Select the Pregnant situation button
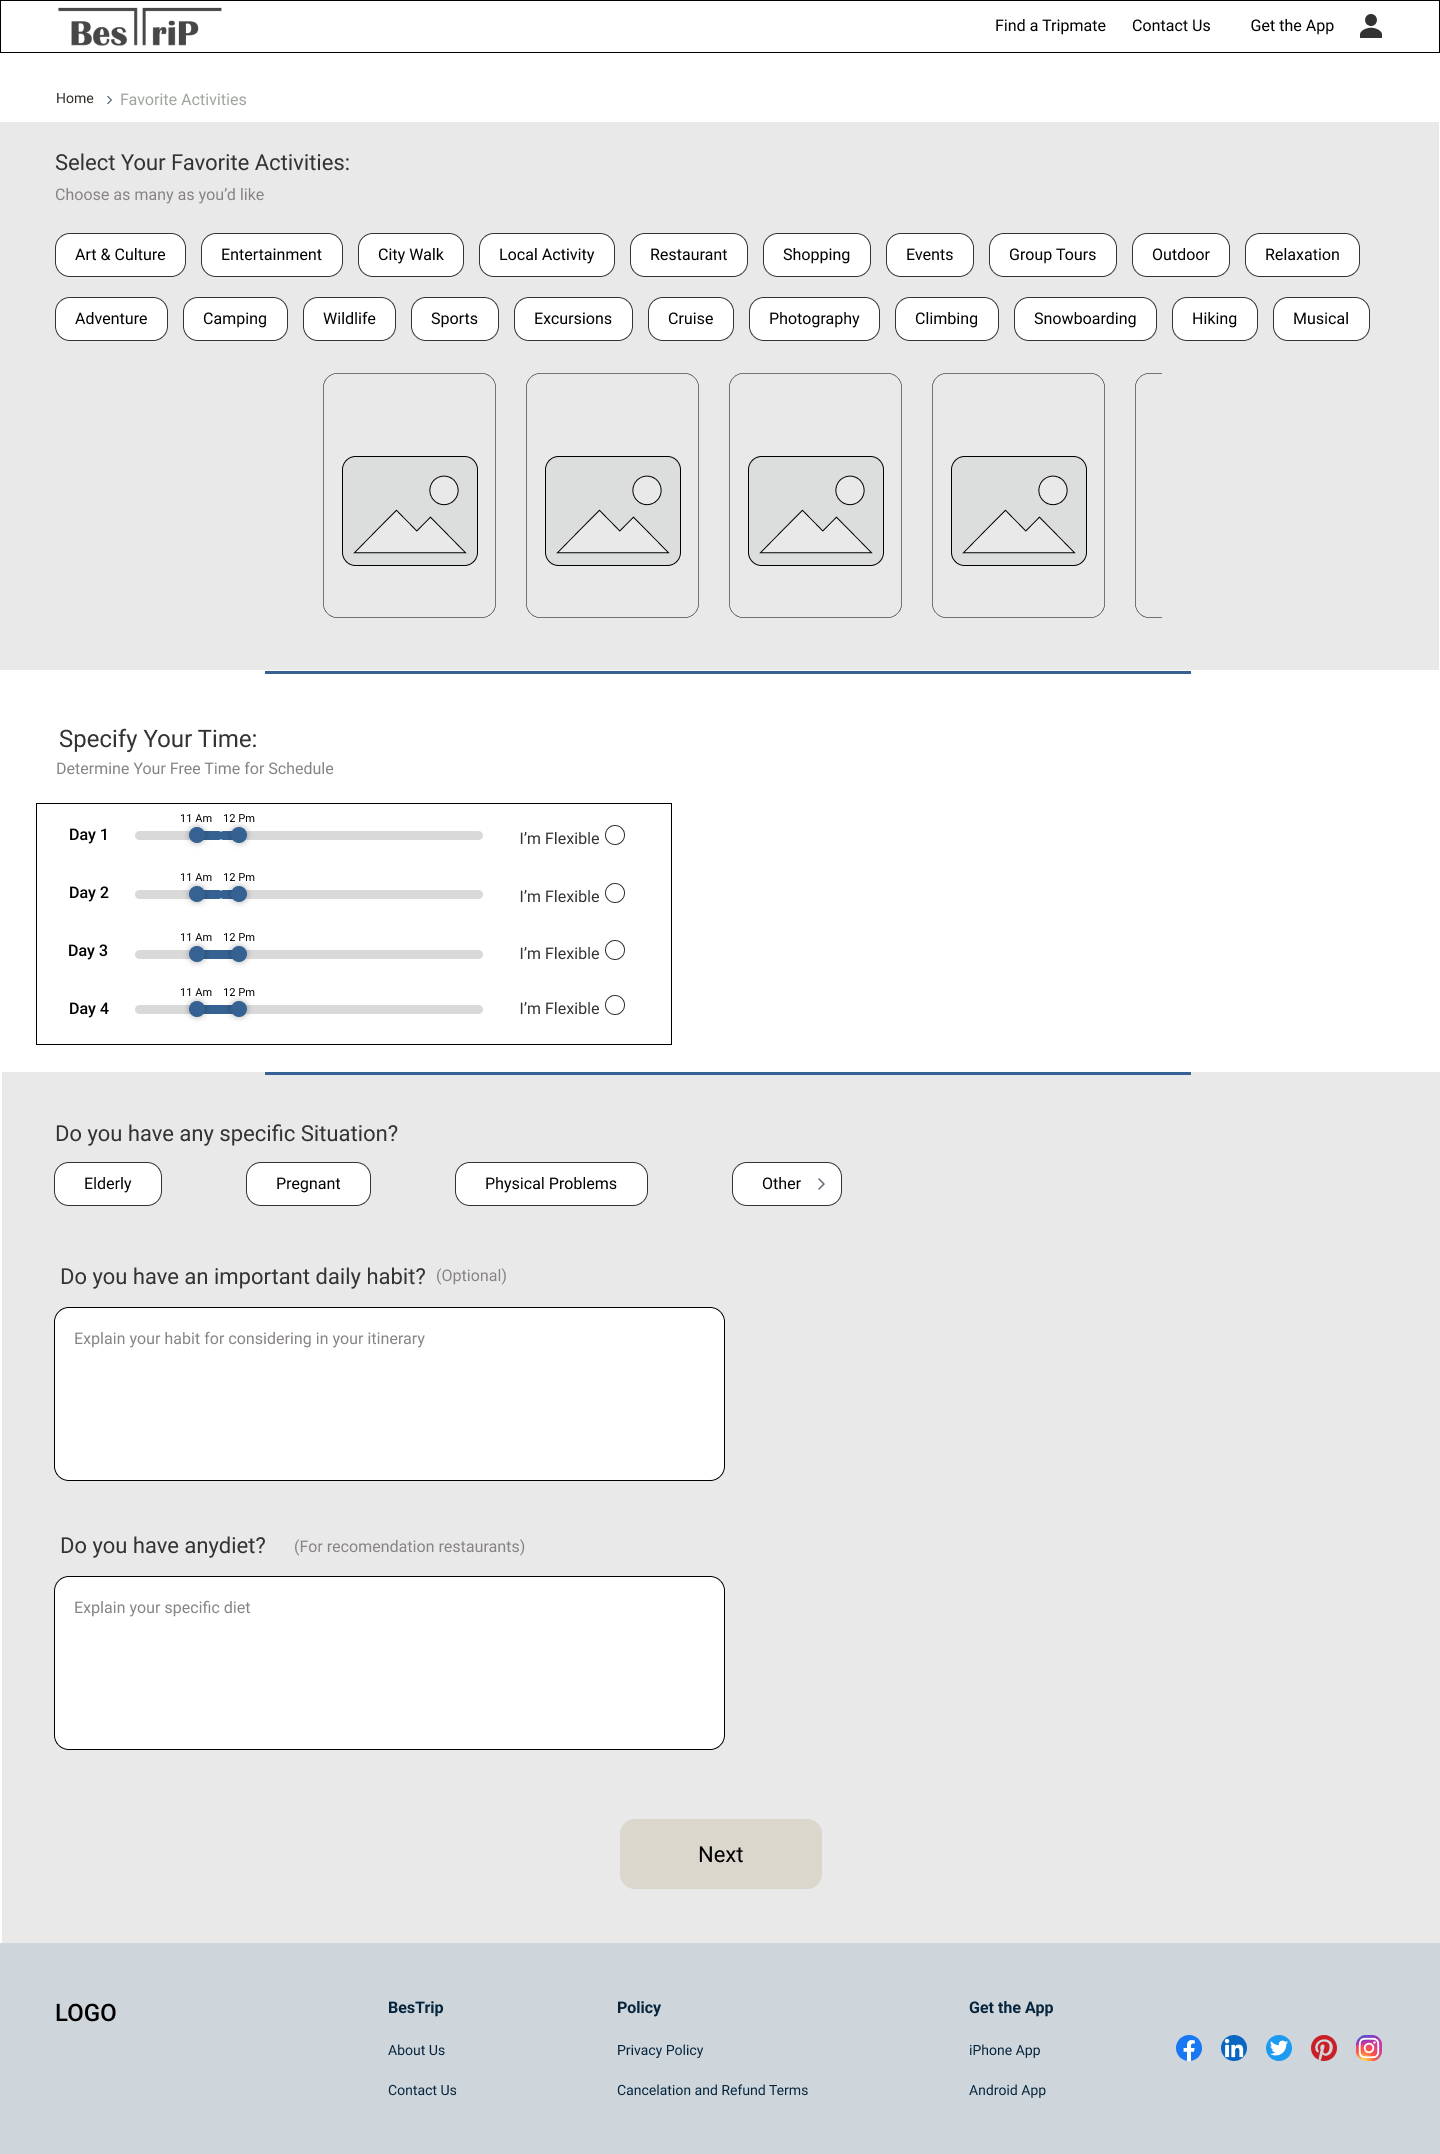The width and height of the screenshot is (1440, 2154). pos(308,1184)
